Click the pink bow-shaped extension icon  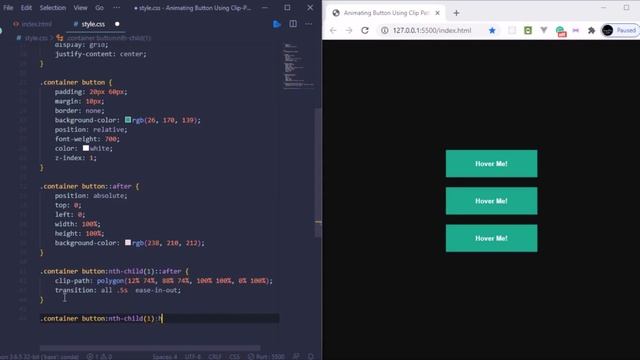(x=576, y=30)
